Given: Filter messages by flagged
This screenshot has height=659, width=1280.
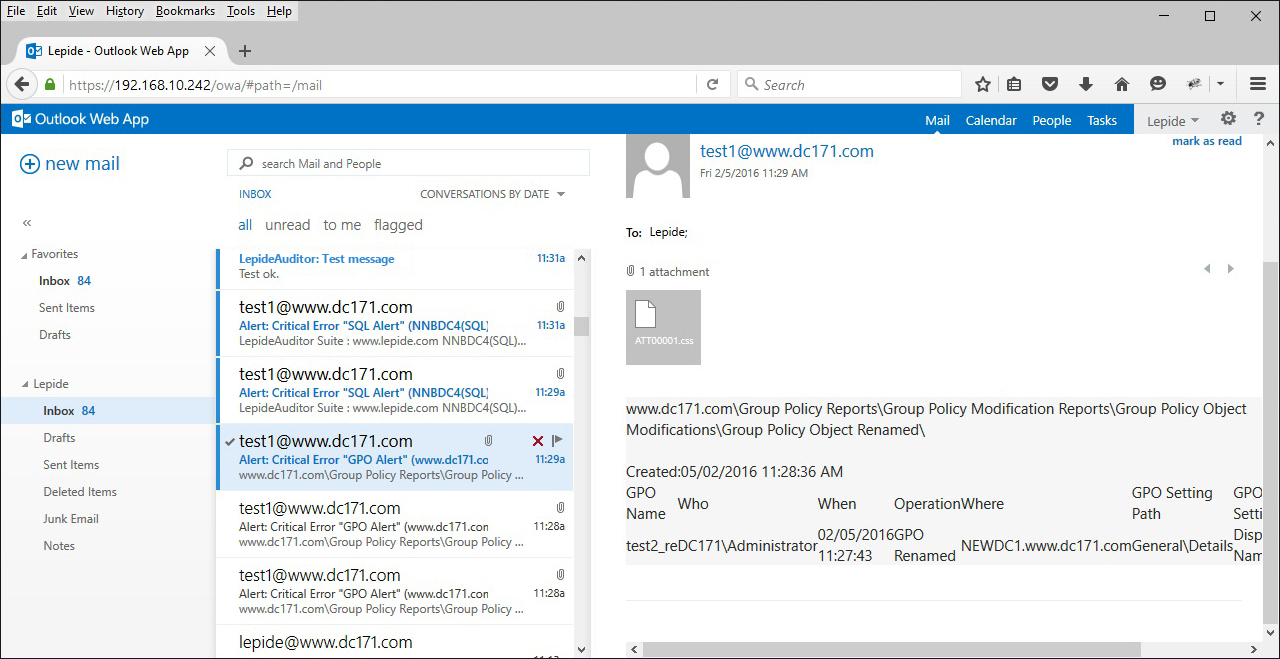Looking at the screenshot, I should (x=398, y=225).
